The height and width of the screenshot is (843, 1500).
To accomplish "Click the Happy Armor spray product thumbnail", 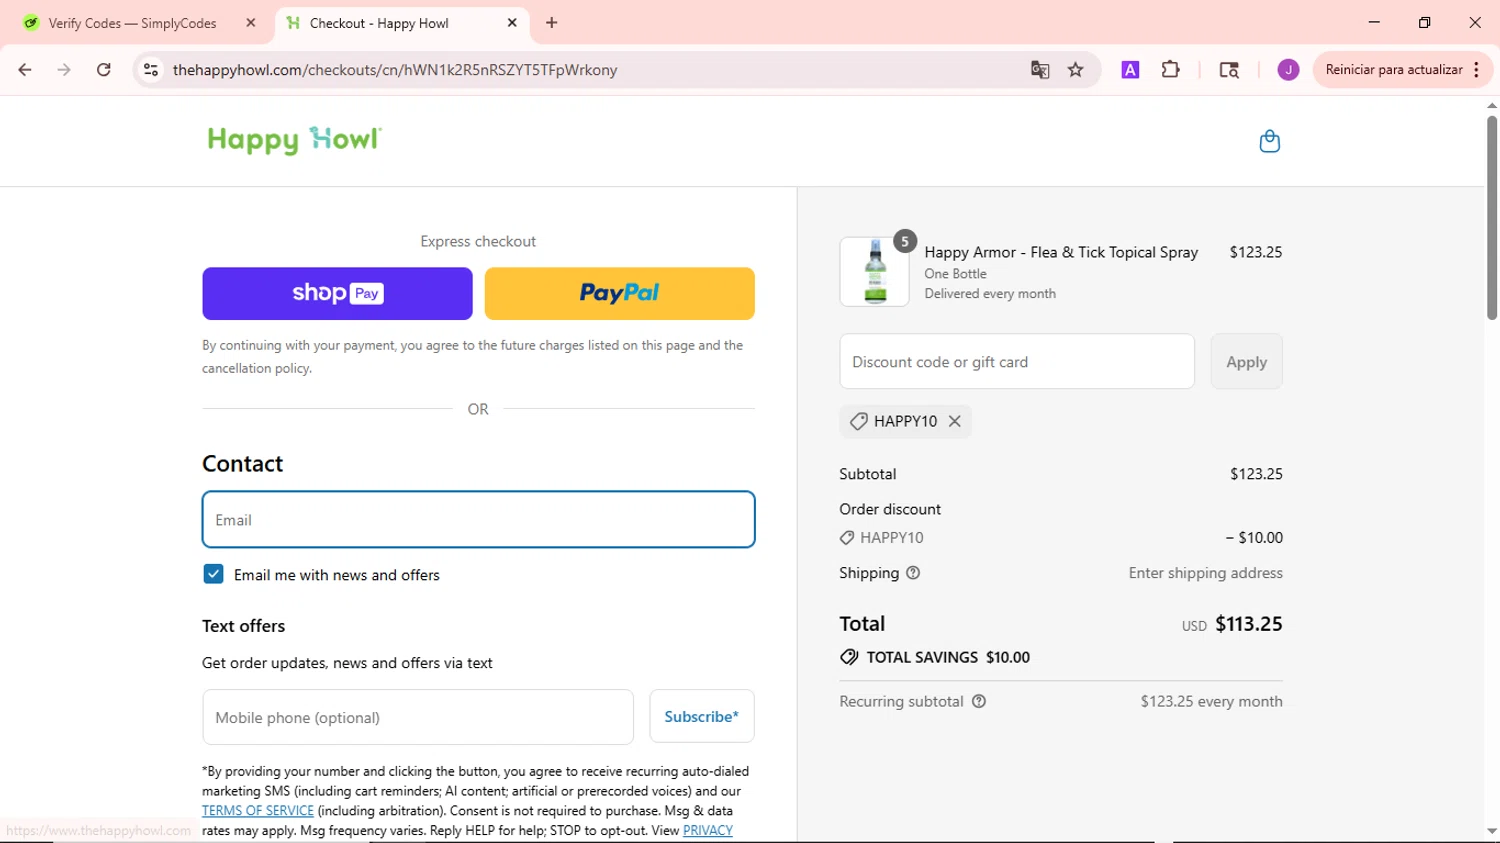I will tap(875, 271).
